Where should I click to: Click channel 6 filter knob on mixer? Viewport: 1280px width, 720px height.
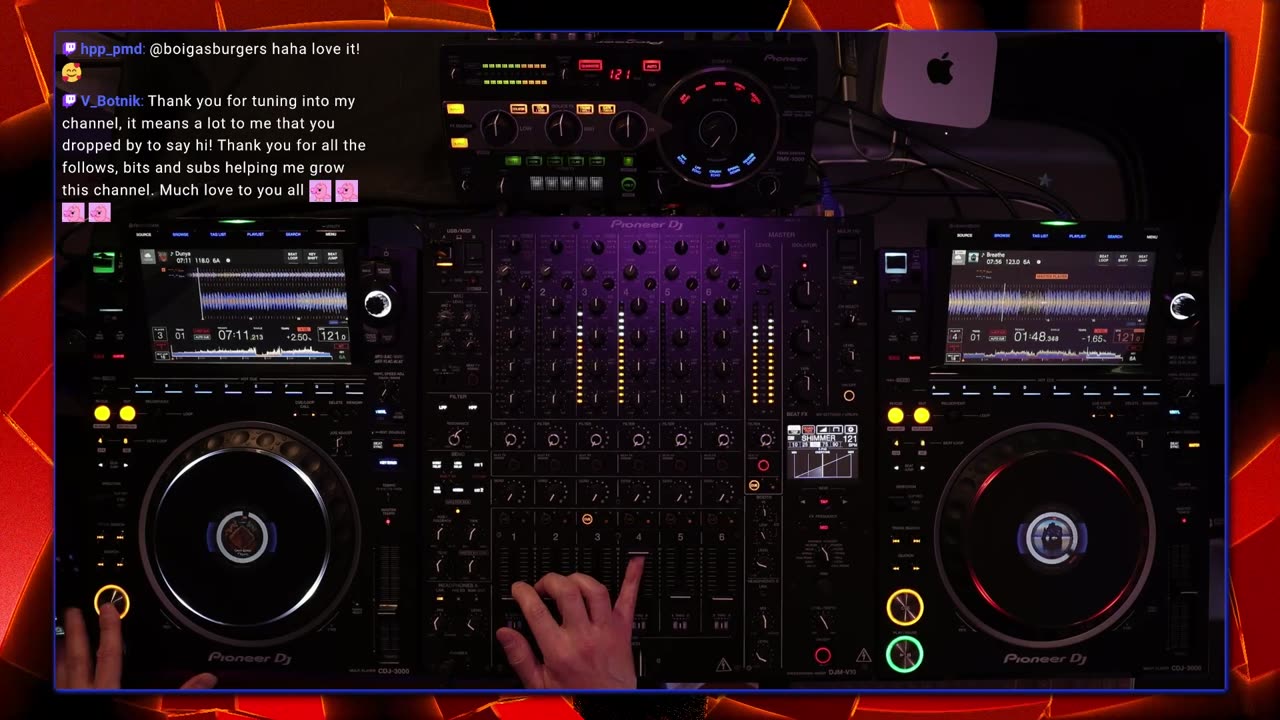click(724, 439)
